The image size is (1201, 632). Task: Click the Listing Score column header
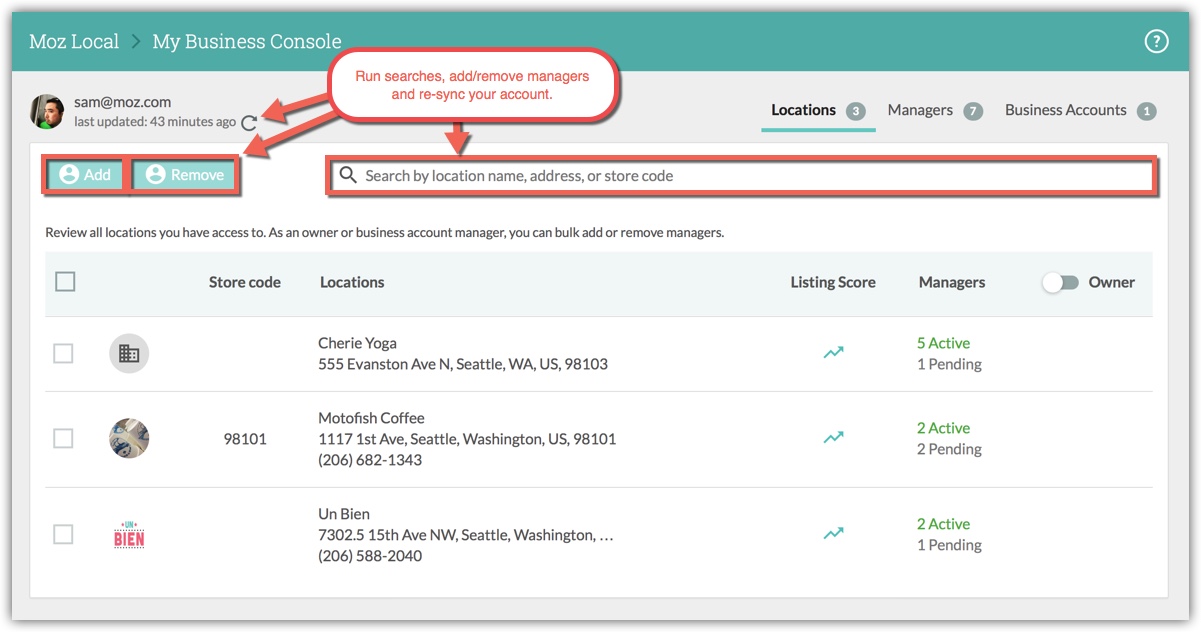coord(833,282)
